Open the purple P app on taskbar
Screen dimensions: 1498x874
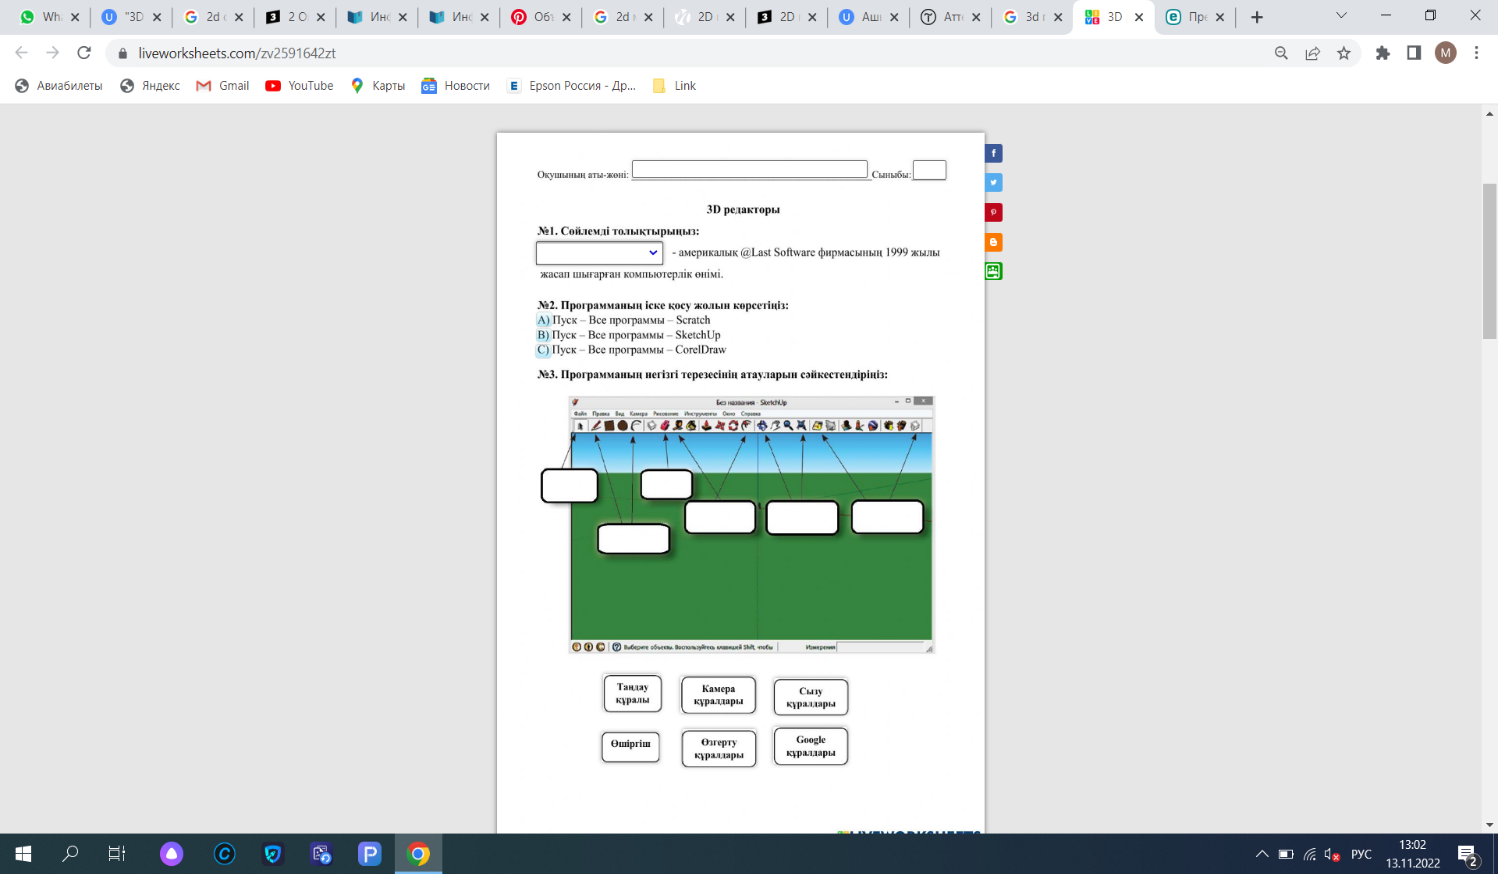click(x=370, y=854)
